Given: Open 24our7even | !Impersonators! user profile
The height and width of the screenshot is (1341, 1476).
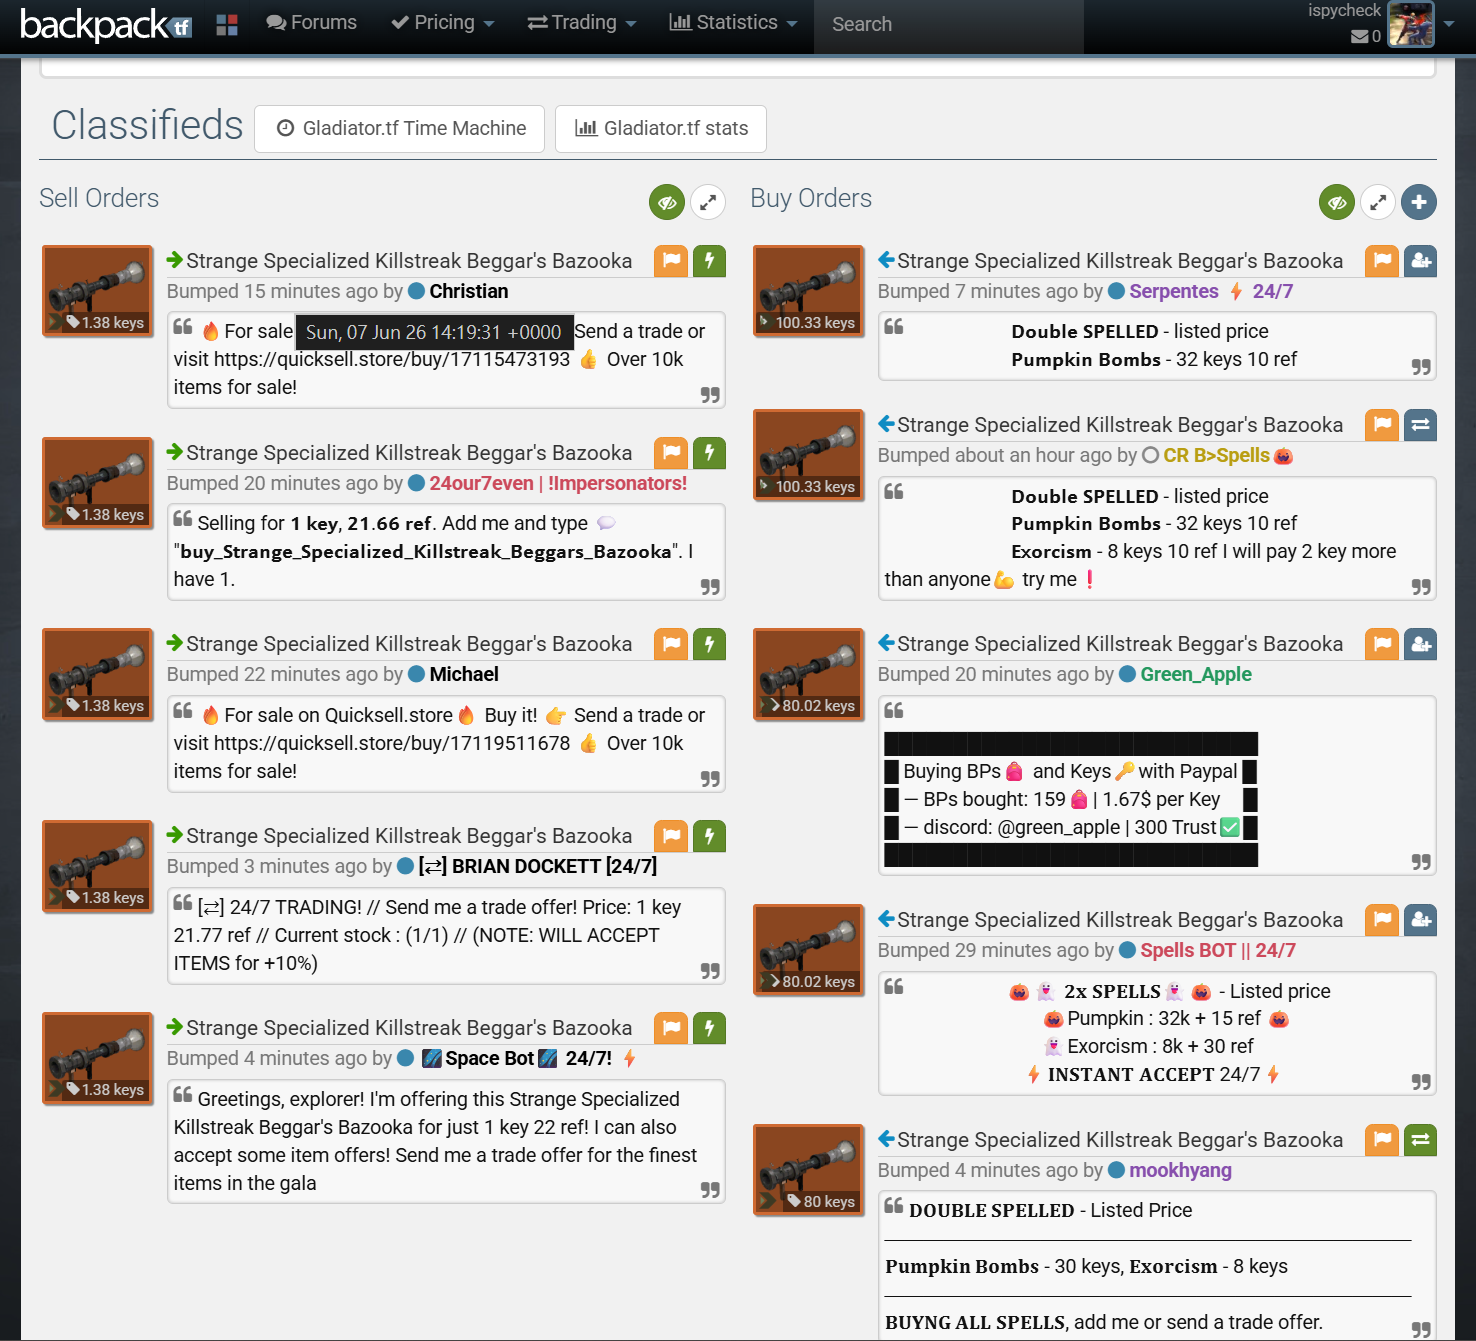Looking at the screenshot, I should [x=558, y=483].
